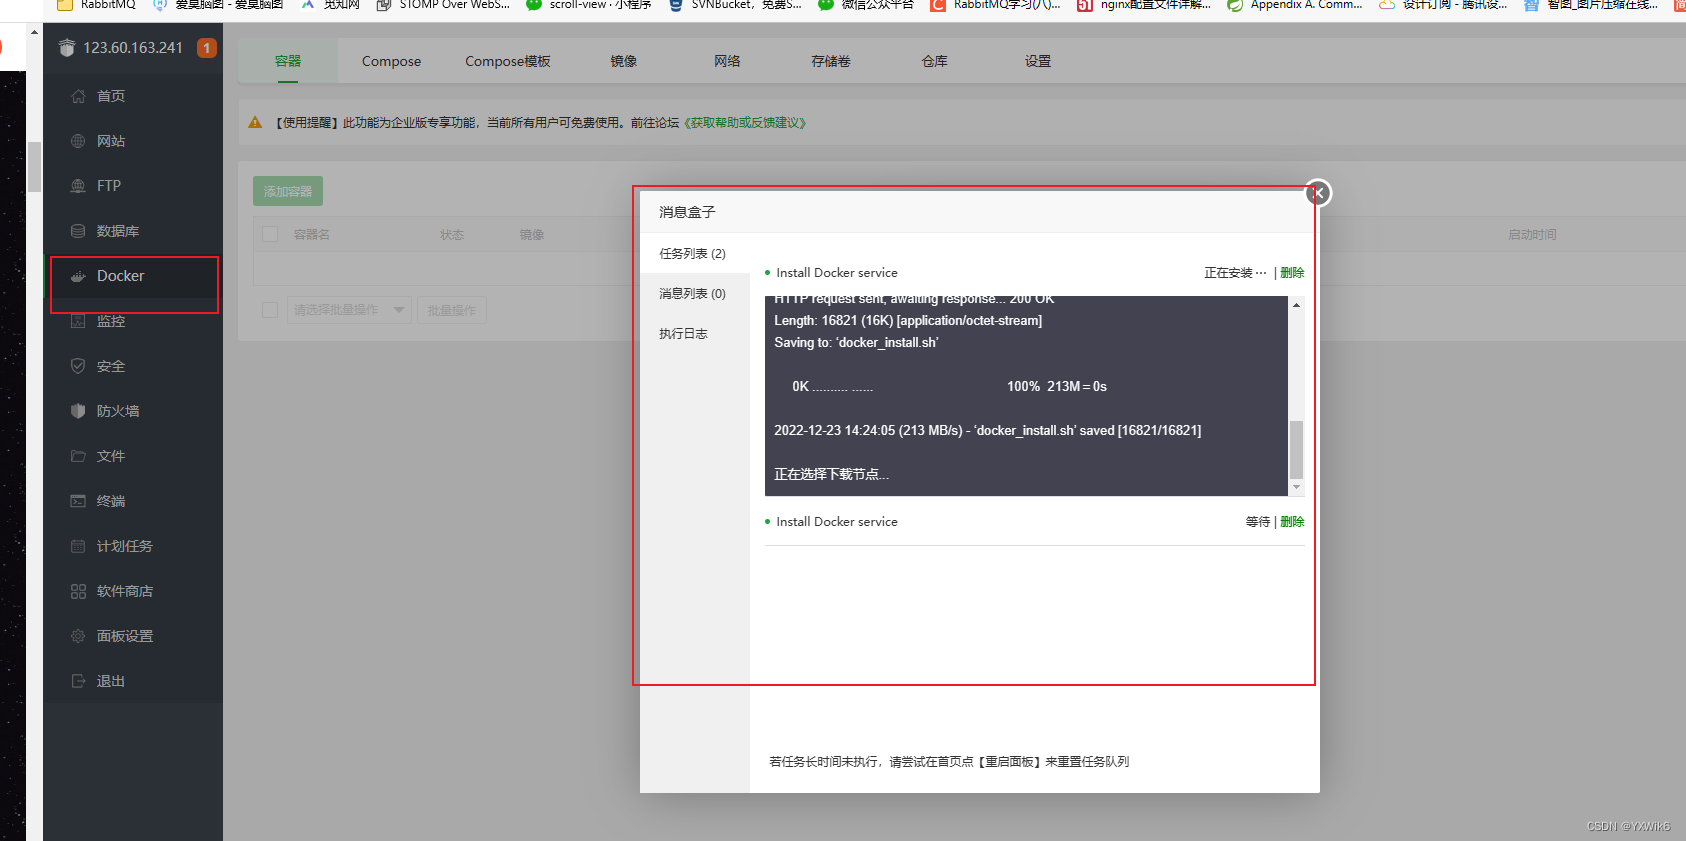Open the 文件 files folder icon
The image size is (1686, 841).
pos(78,456)
